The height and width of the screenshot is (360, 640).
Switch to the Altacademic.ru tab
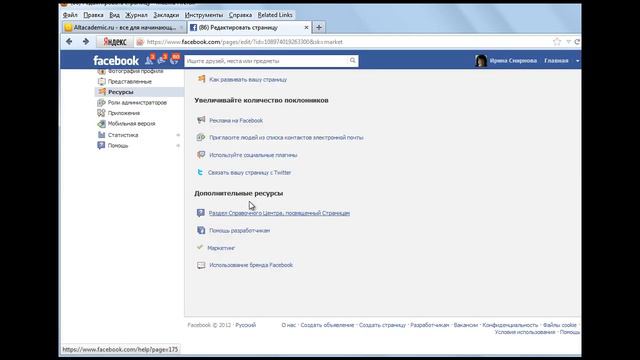(x=124, y=27)
